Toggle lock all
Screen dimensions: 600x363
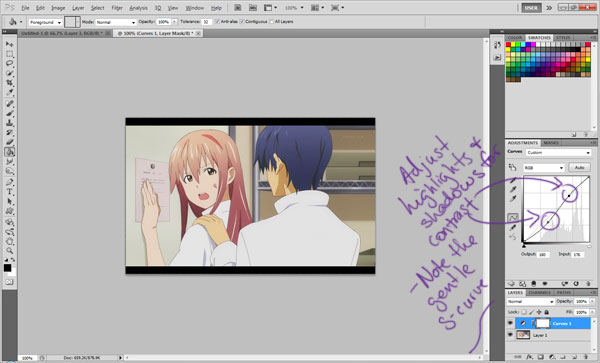pos(546,312)
